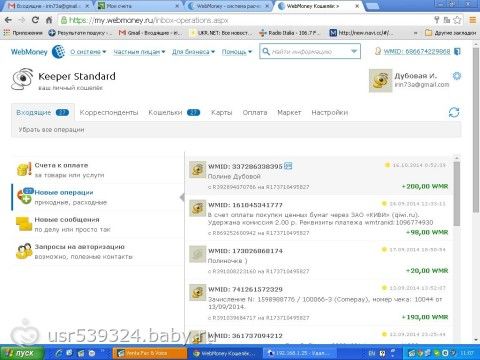
Task: Open the search field dropdown arrow
Action: tap(354, 52)
